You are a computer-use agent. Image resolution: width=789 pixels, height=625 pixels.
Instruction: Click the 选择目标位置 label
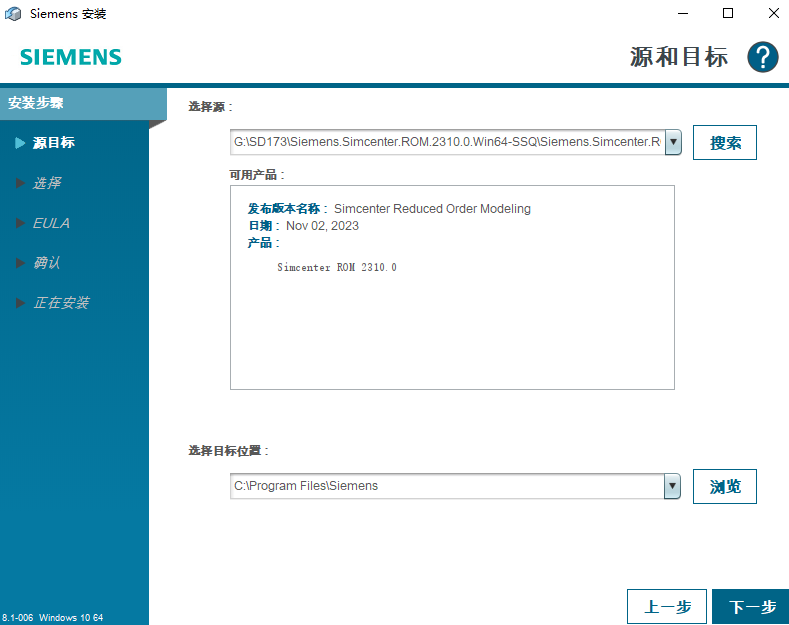(x=228, y=450)
